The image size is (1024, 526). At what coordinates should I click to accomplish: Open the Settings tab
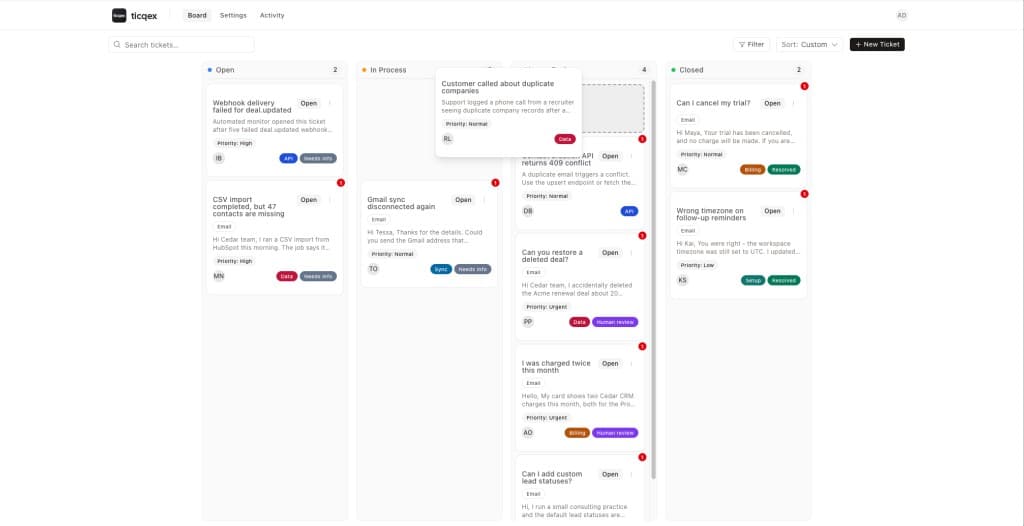(233, 15)
